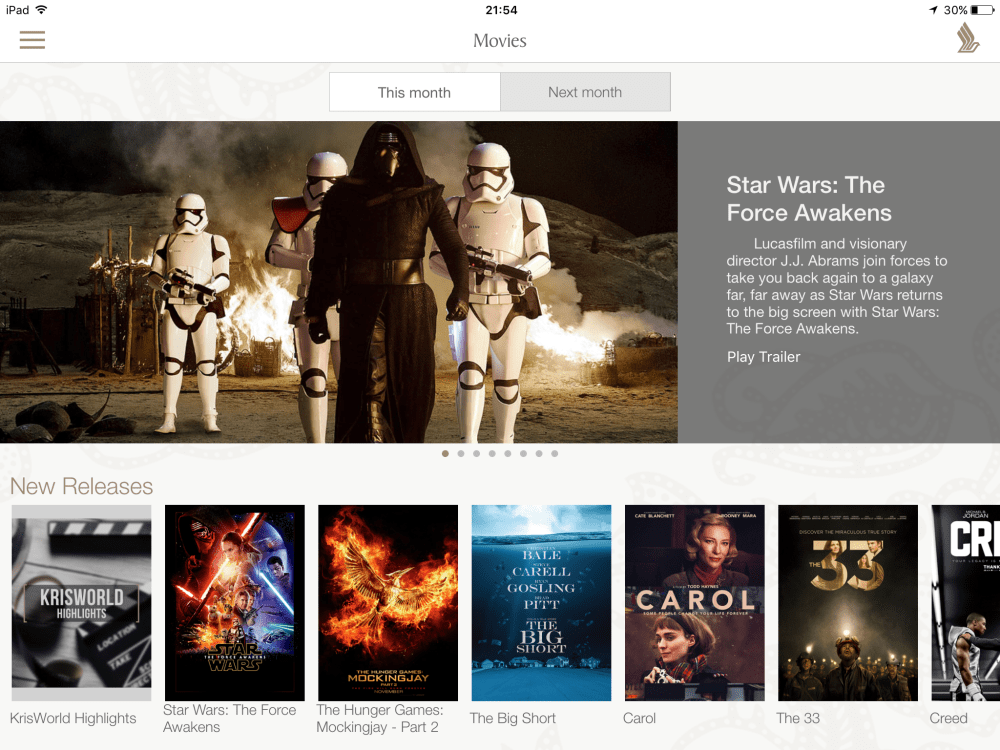Switch to the Next month tab

[585, 92]
